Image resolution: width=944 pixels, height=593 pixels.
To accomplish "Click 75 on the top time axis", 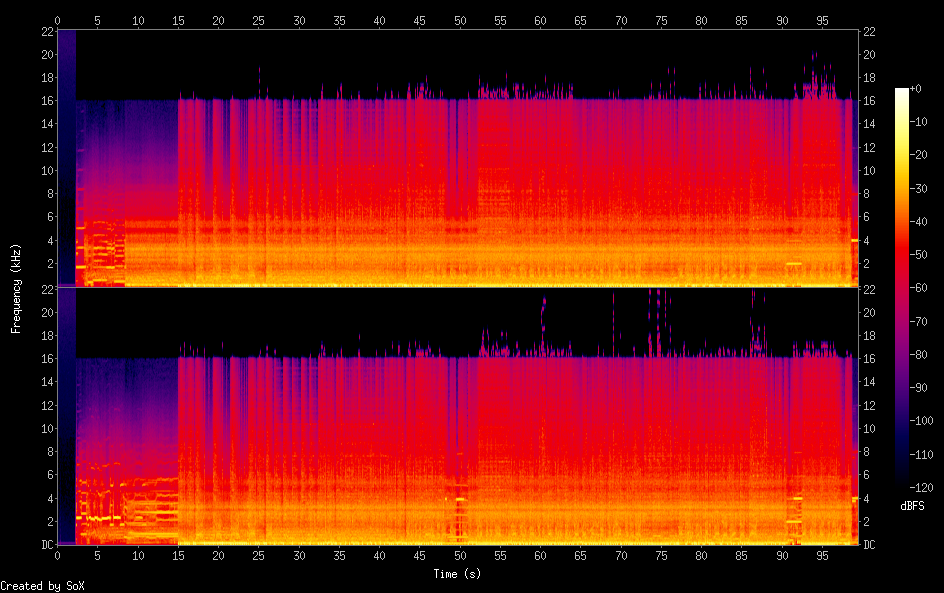I will pos(661,20).
